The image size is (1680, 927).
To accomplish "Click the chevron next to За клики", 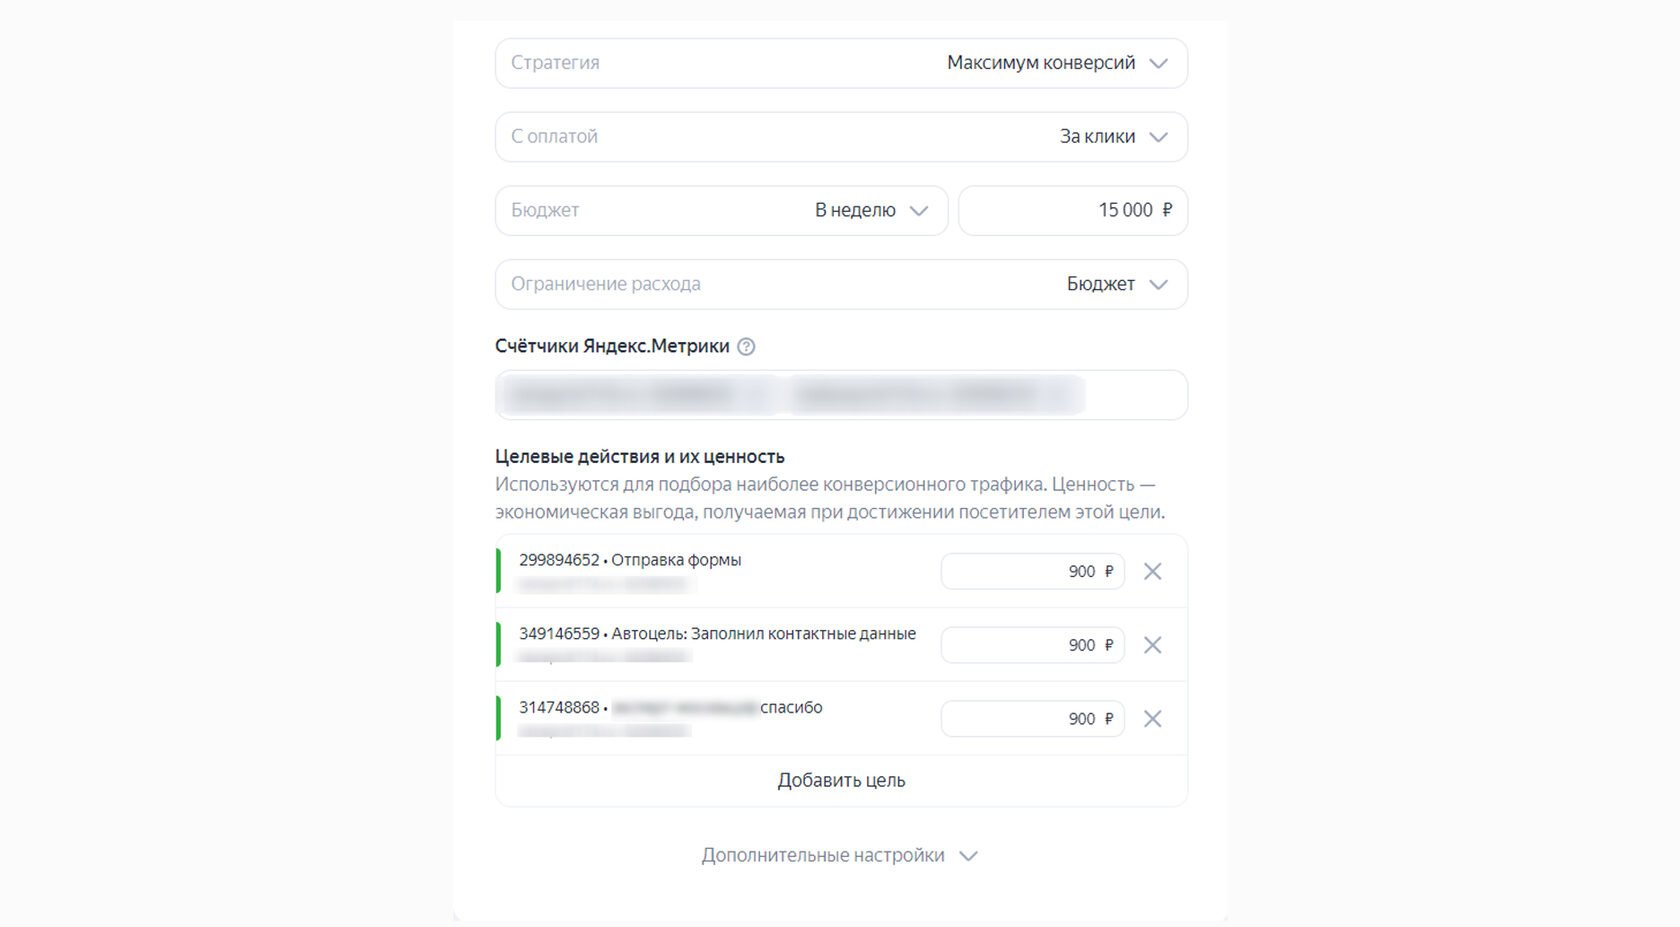I will click(1159, 138).
